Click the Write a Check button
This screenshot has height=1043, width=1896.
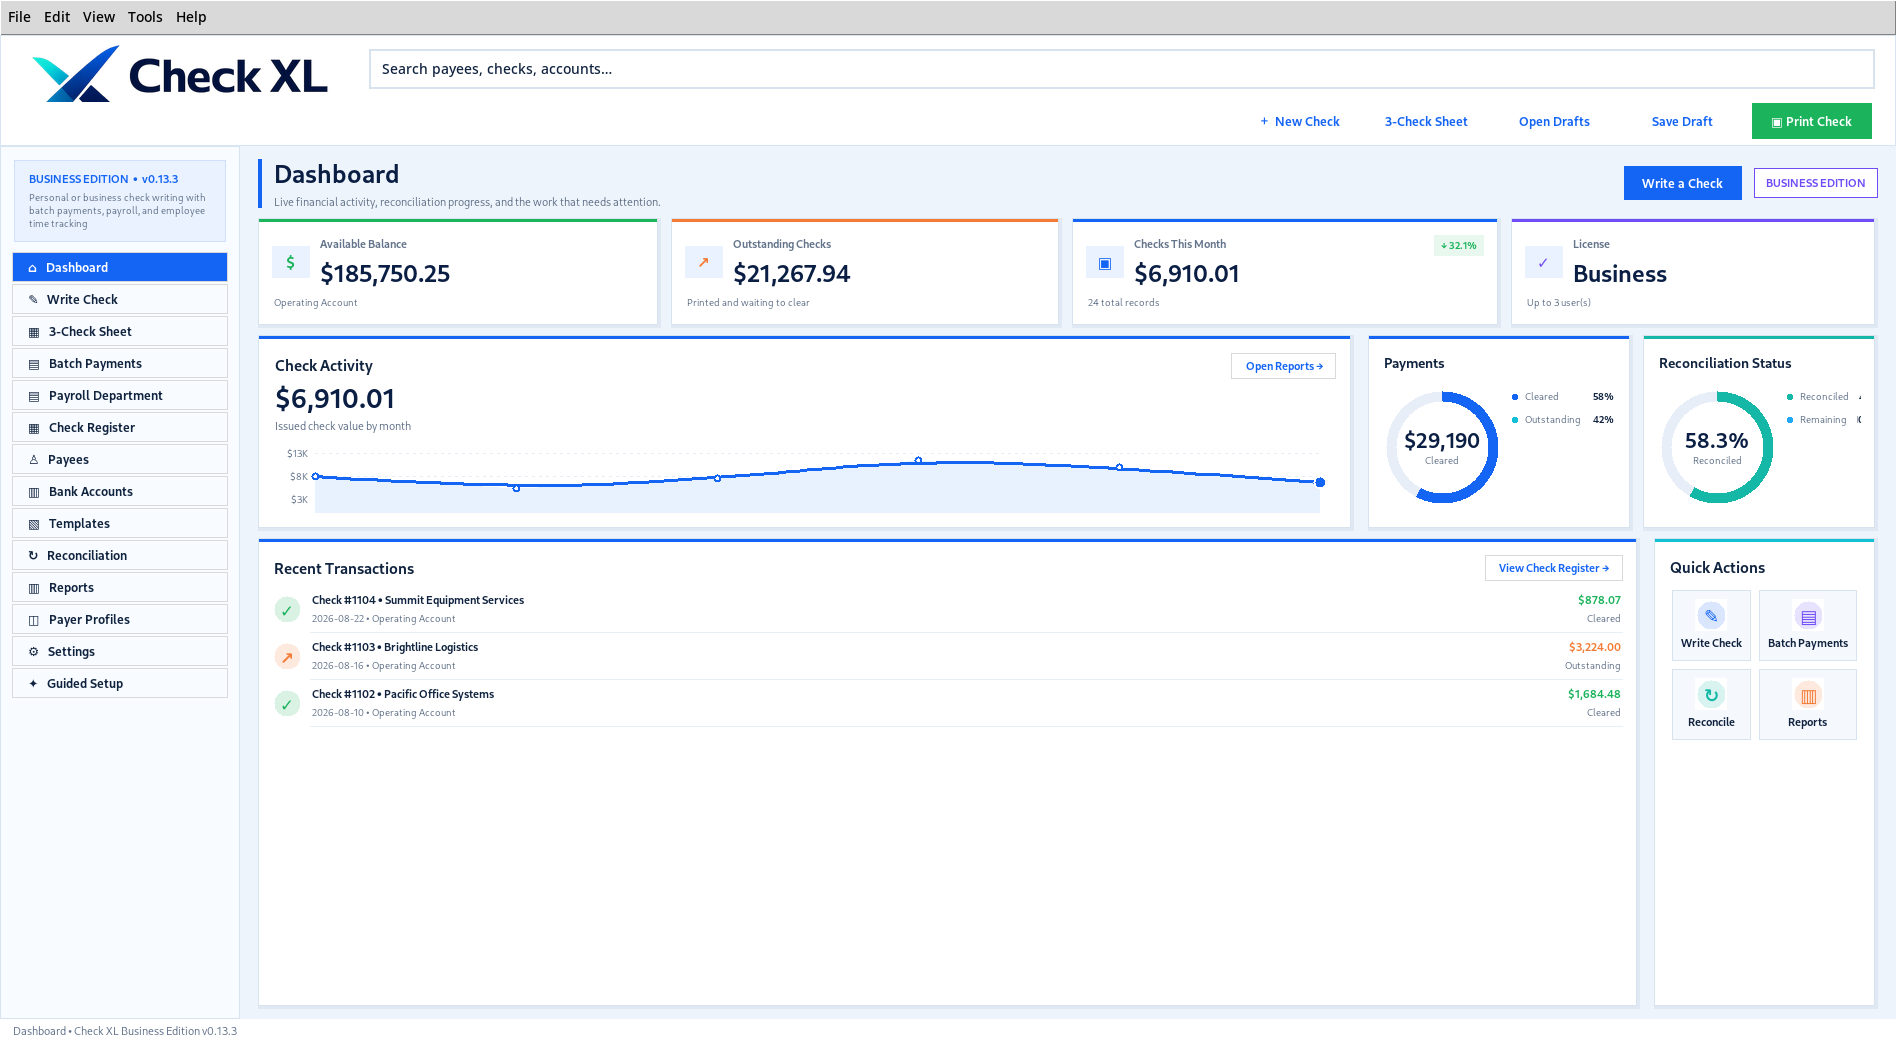pyautogui.click(x=1682, y=183)
